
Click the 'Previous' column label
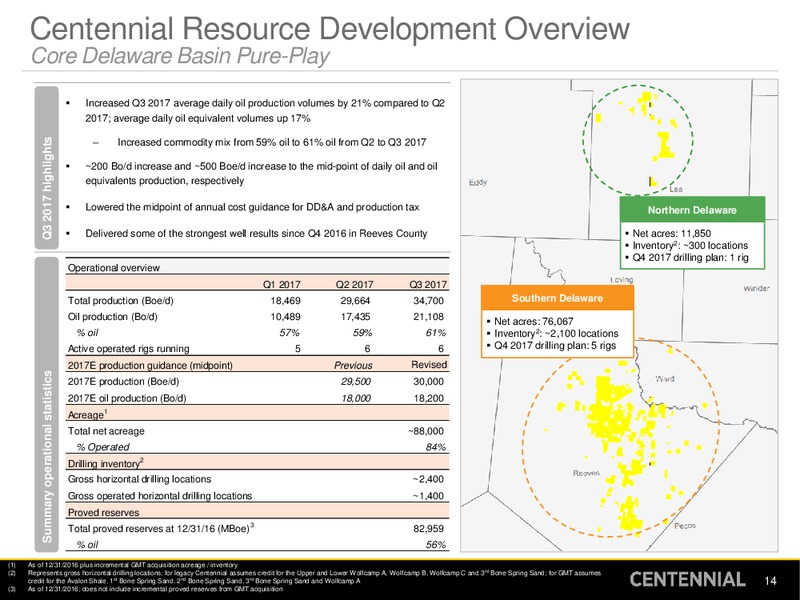point(353,365)
